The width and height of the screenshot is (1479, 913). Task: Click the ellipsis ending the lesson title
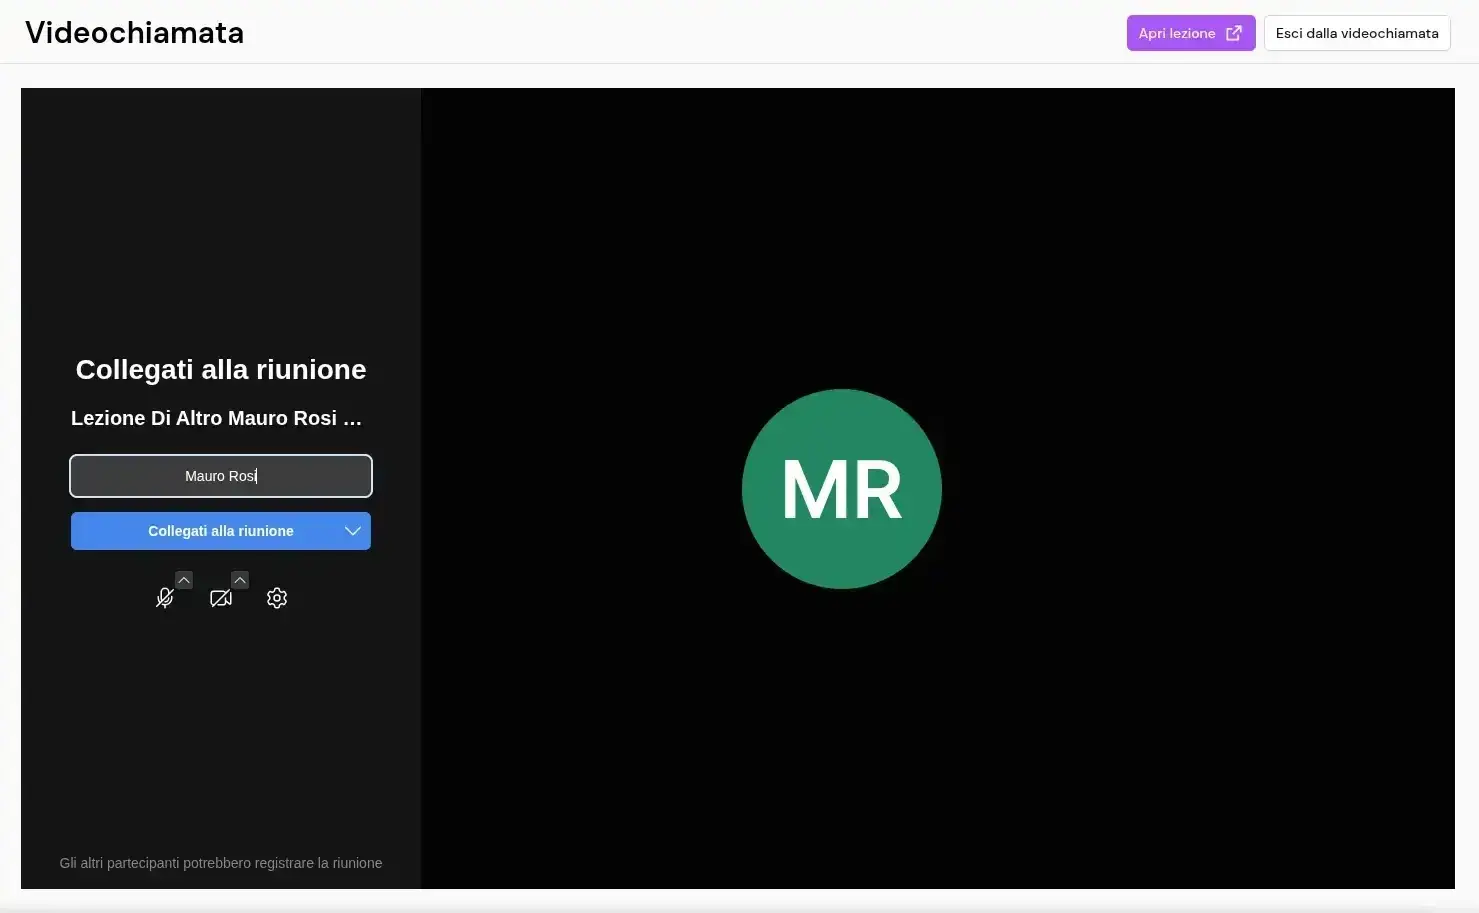(x=352, y=421)
